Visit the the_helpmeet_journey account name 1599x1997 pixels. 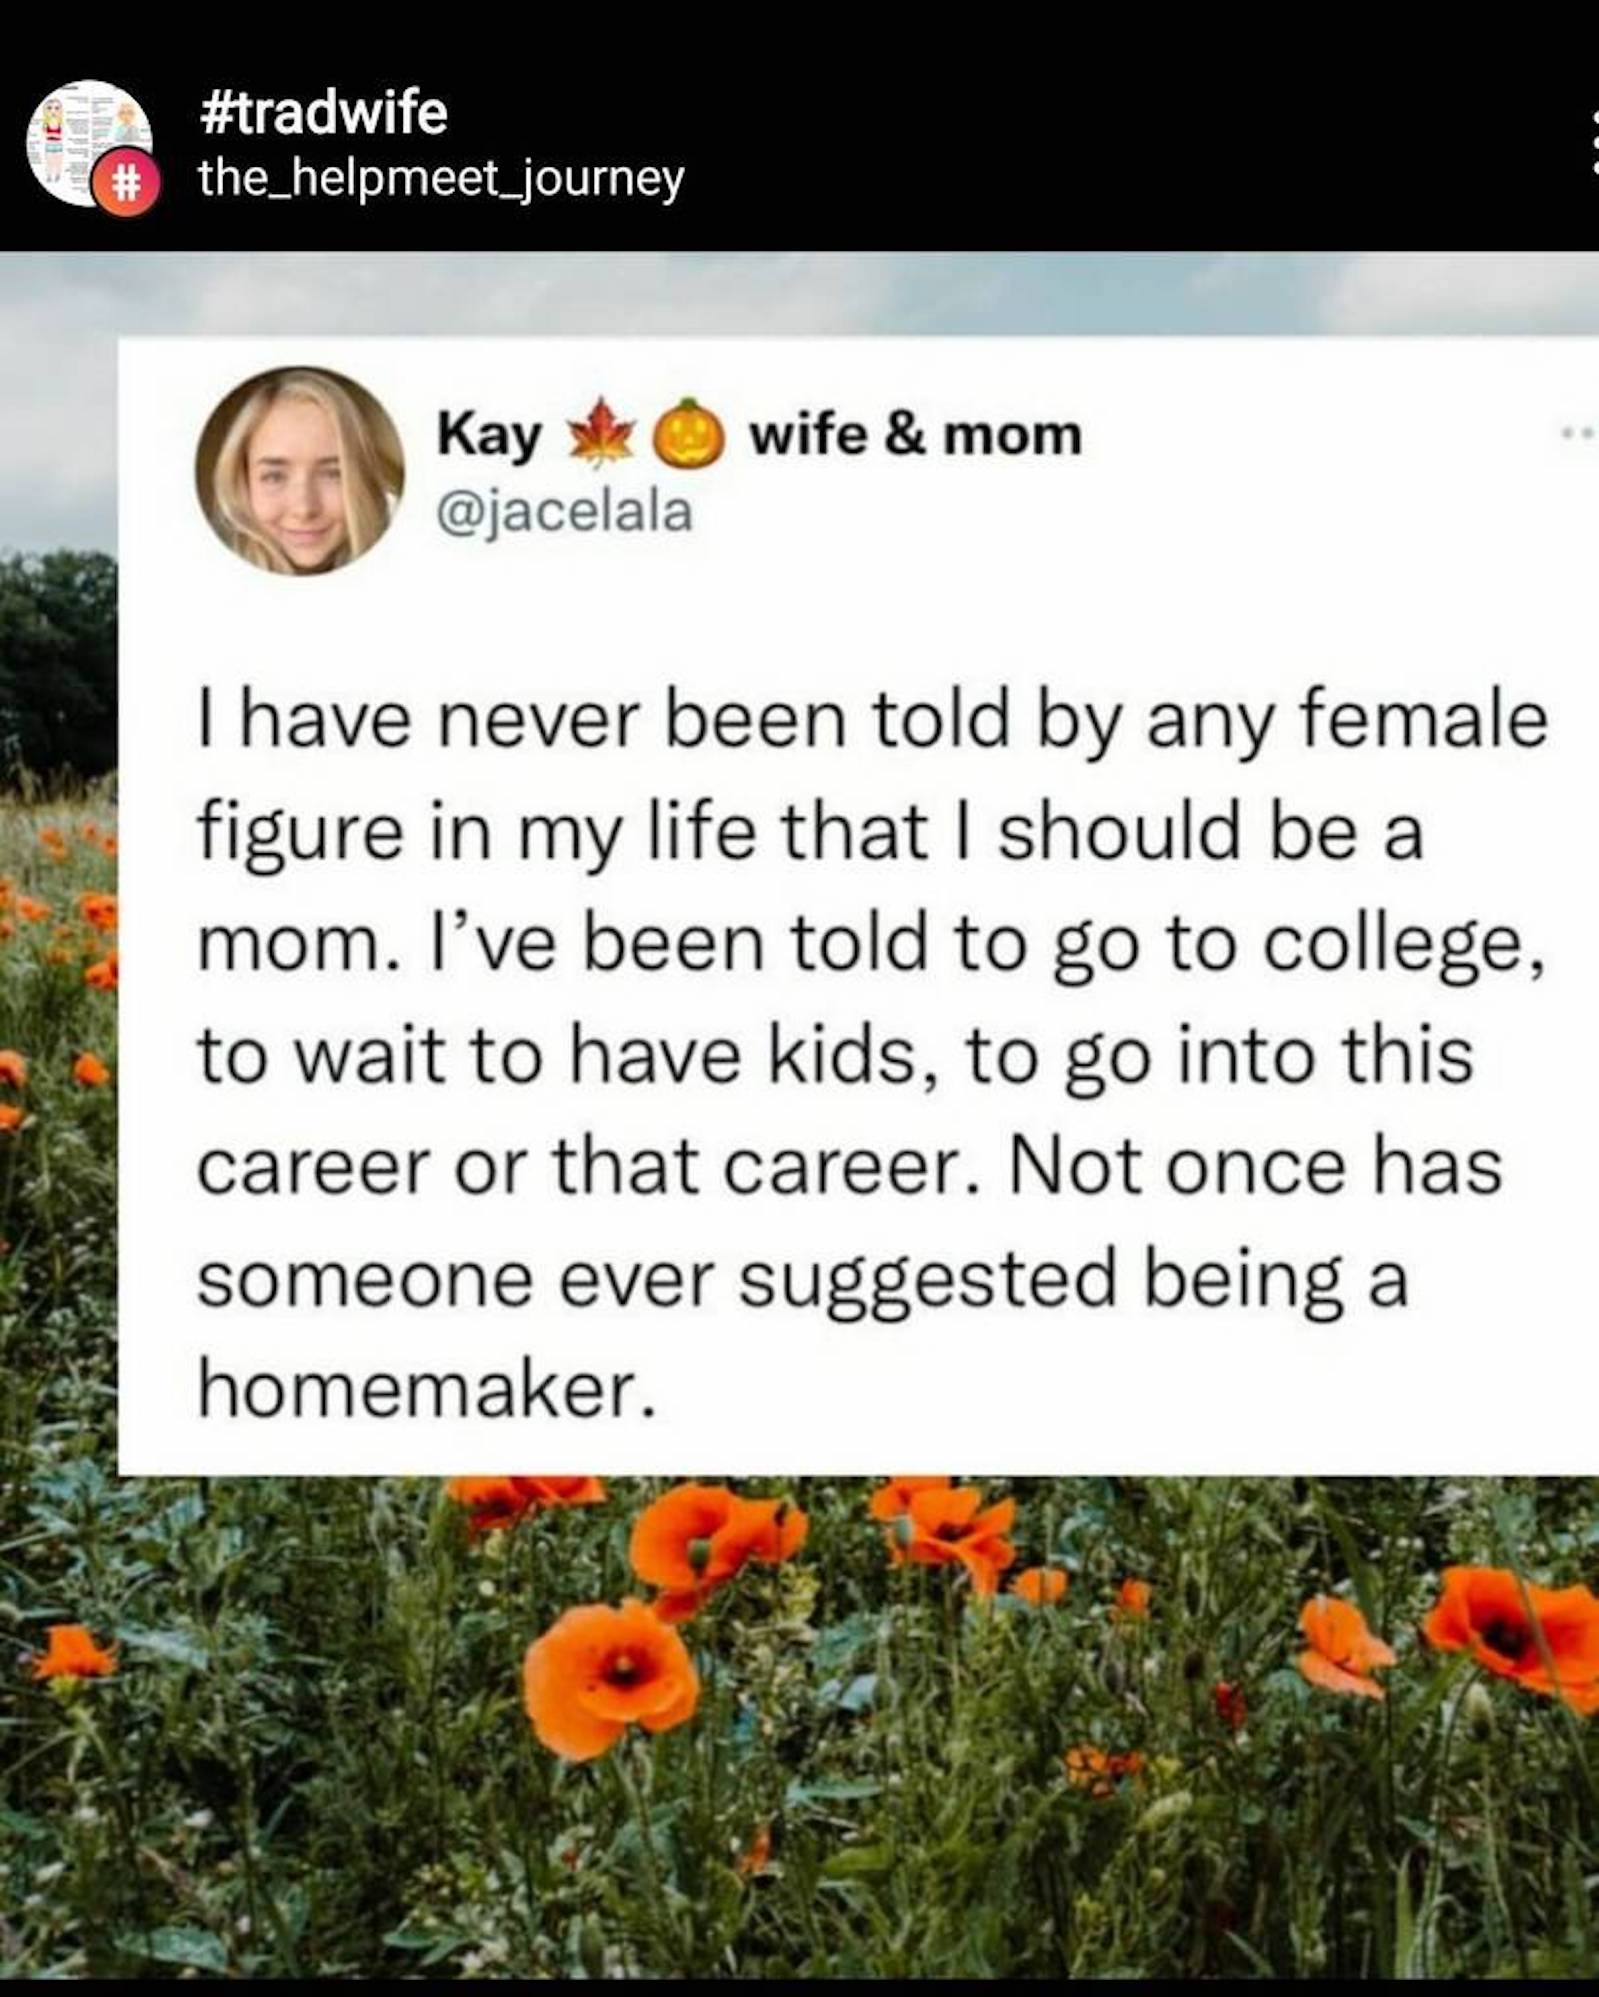pyautogui.click(x=440, y=180)
